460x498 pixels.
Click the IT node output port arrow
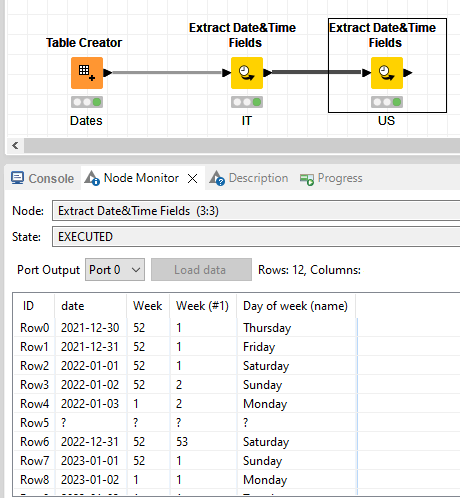coord(268,72)
